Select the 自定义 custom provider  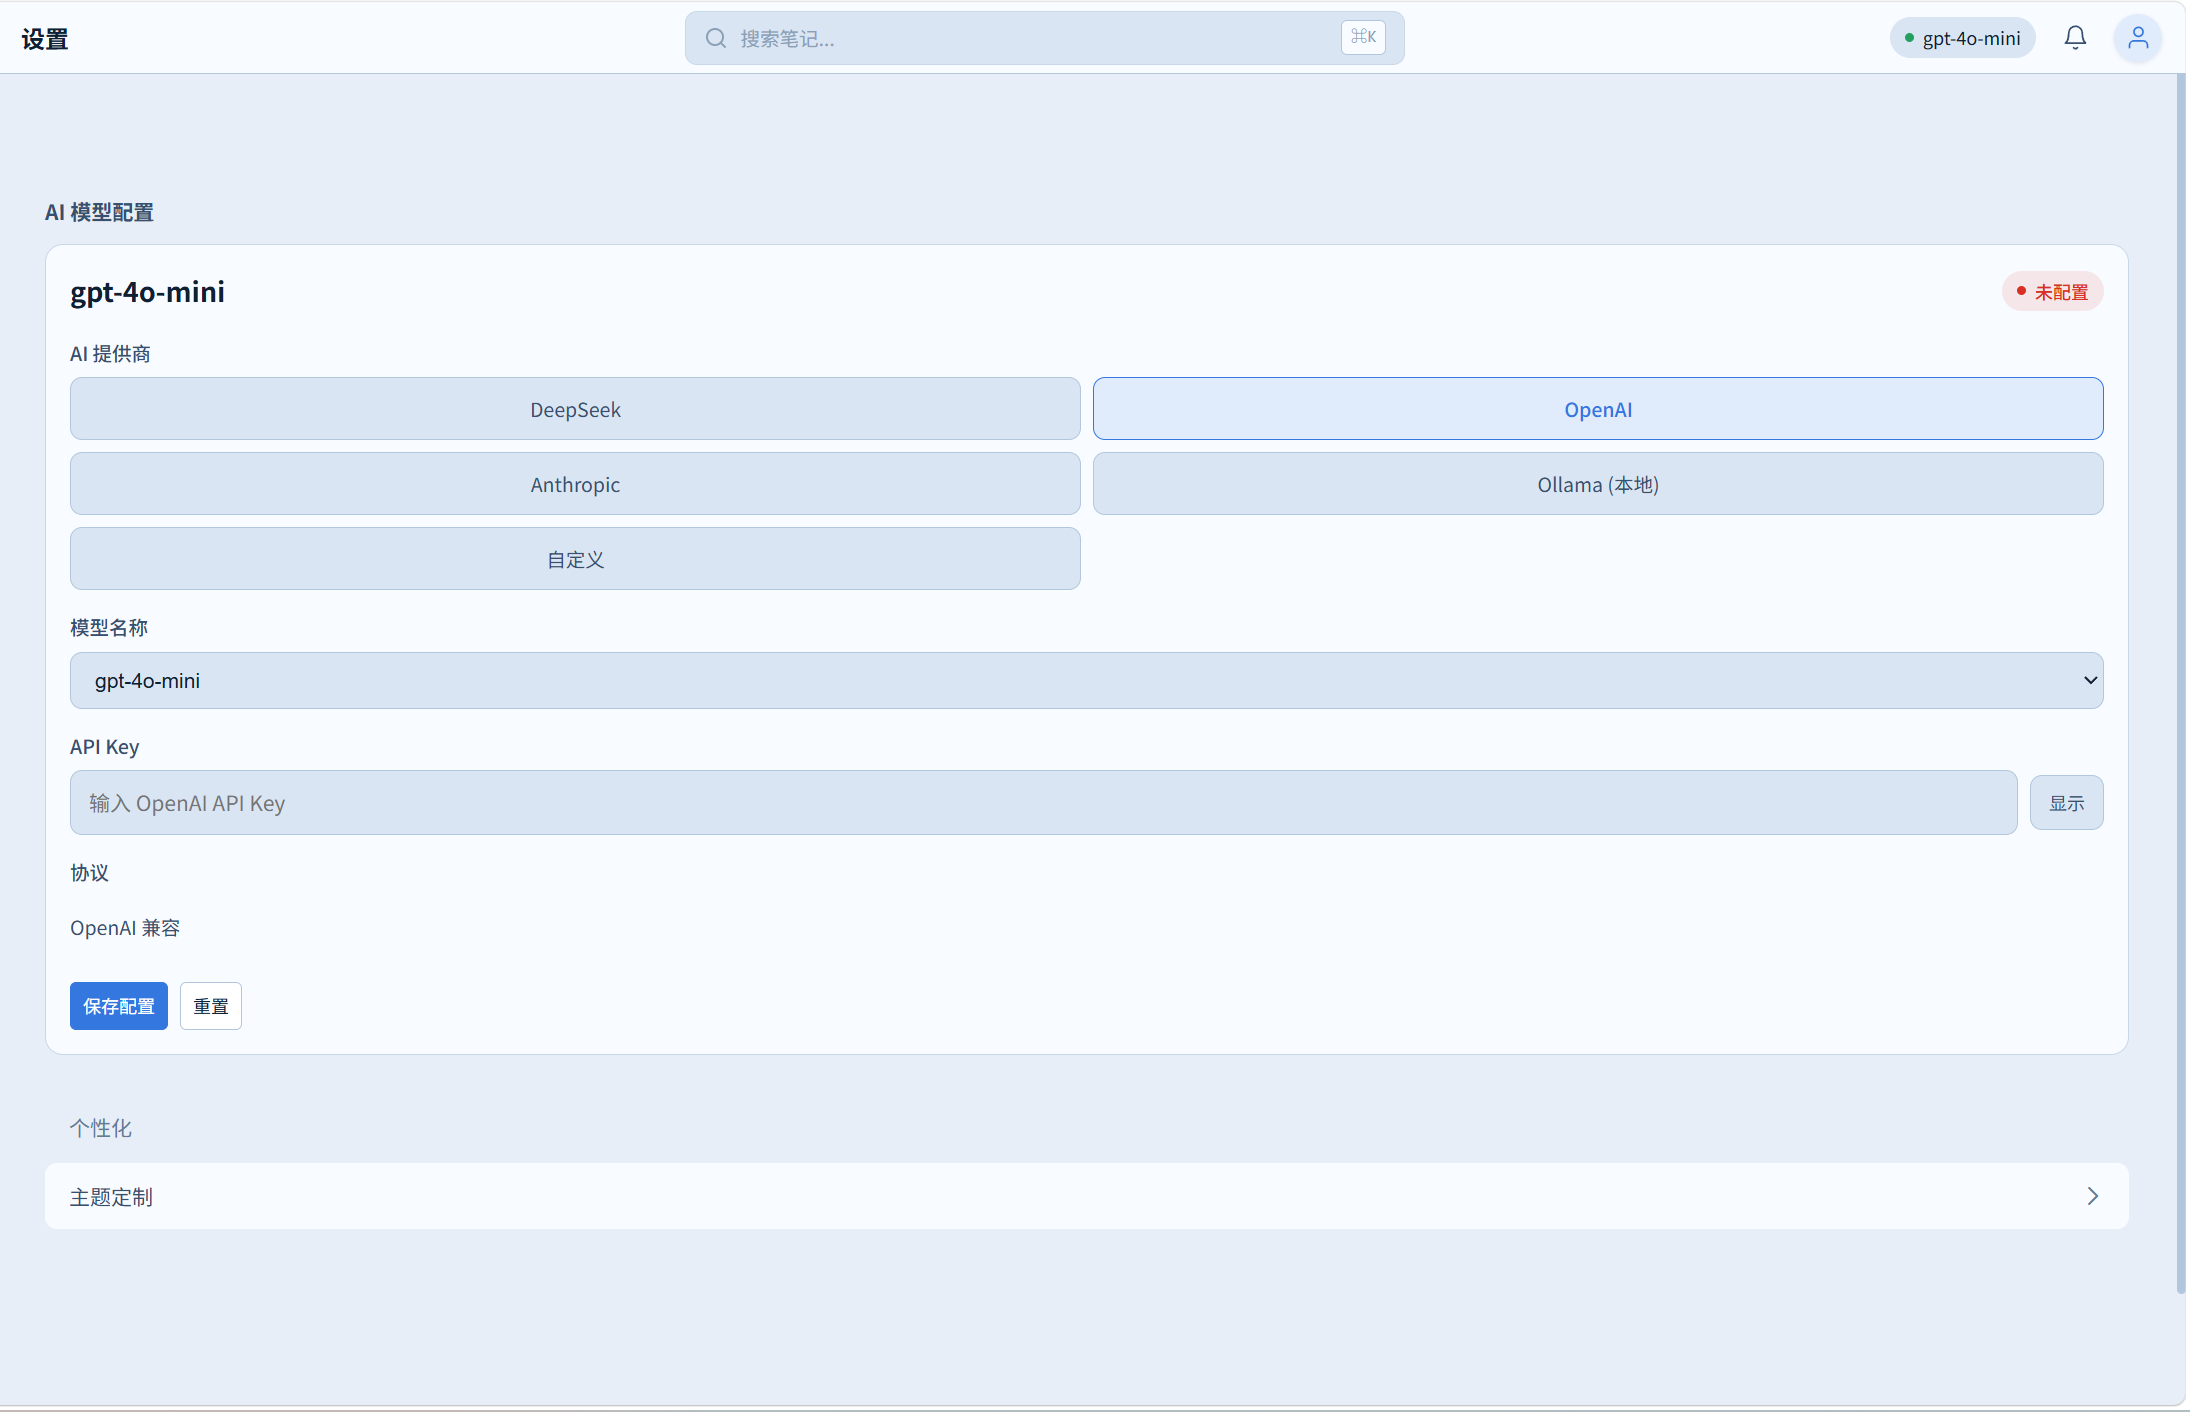pyautogui.click(x=575, y=559)
